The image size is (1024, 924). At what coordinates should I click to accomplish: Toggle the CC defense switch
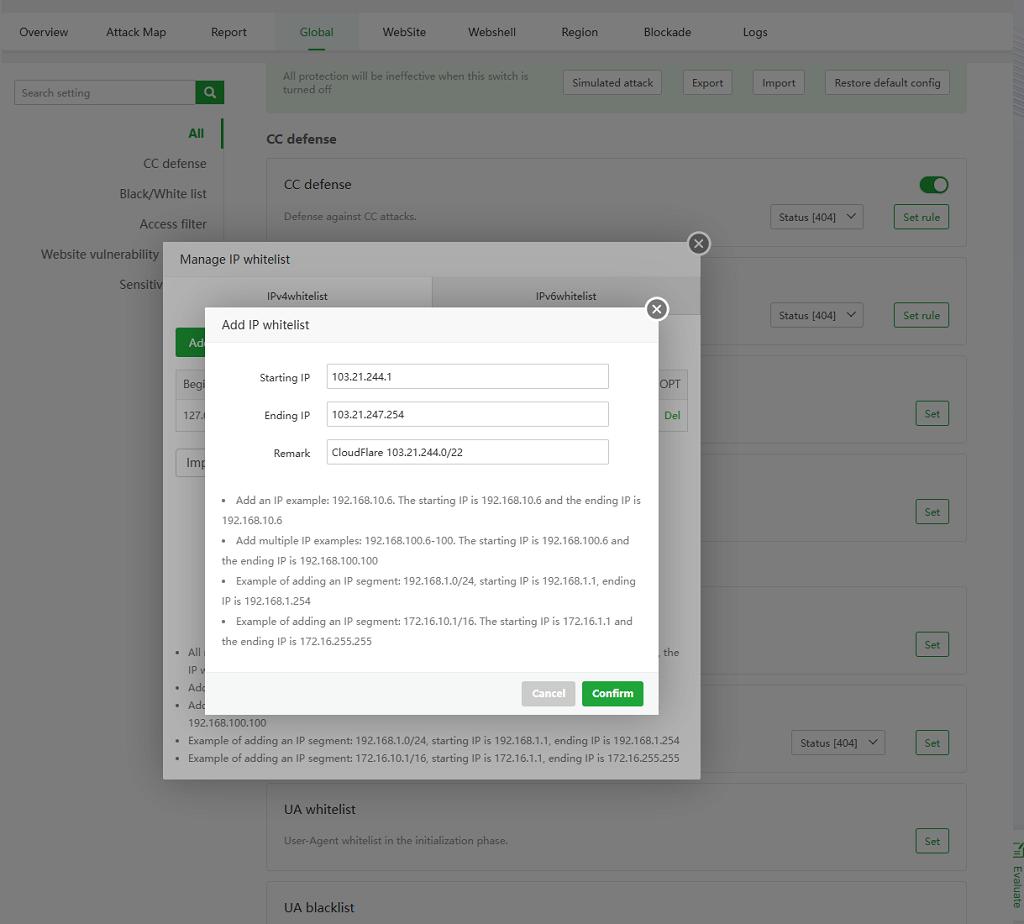coord(934,185)
